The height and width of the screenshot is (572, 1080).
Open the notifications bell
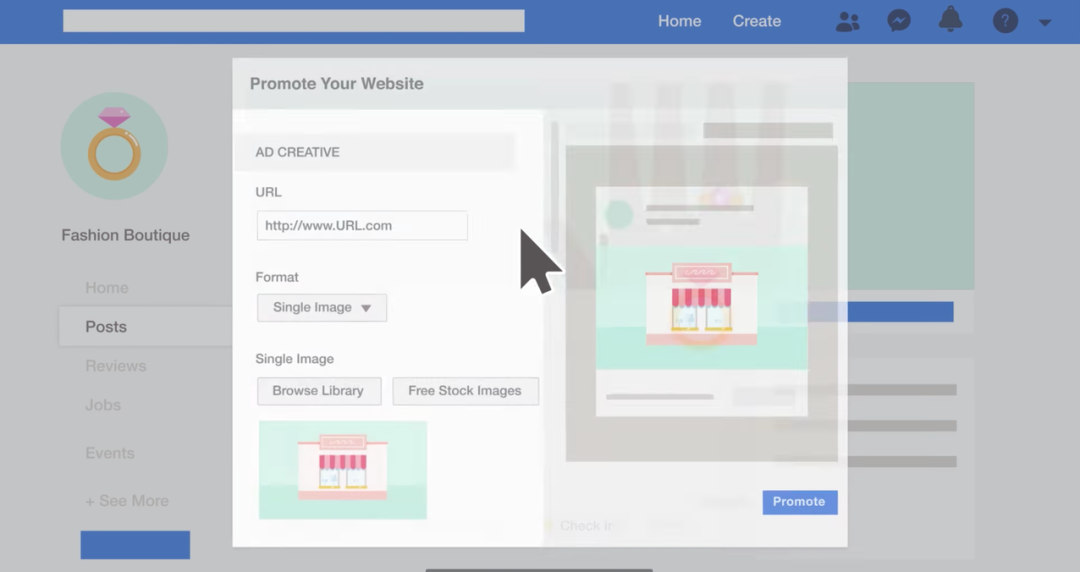[x=951, y=19]
